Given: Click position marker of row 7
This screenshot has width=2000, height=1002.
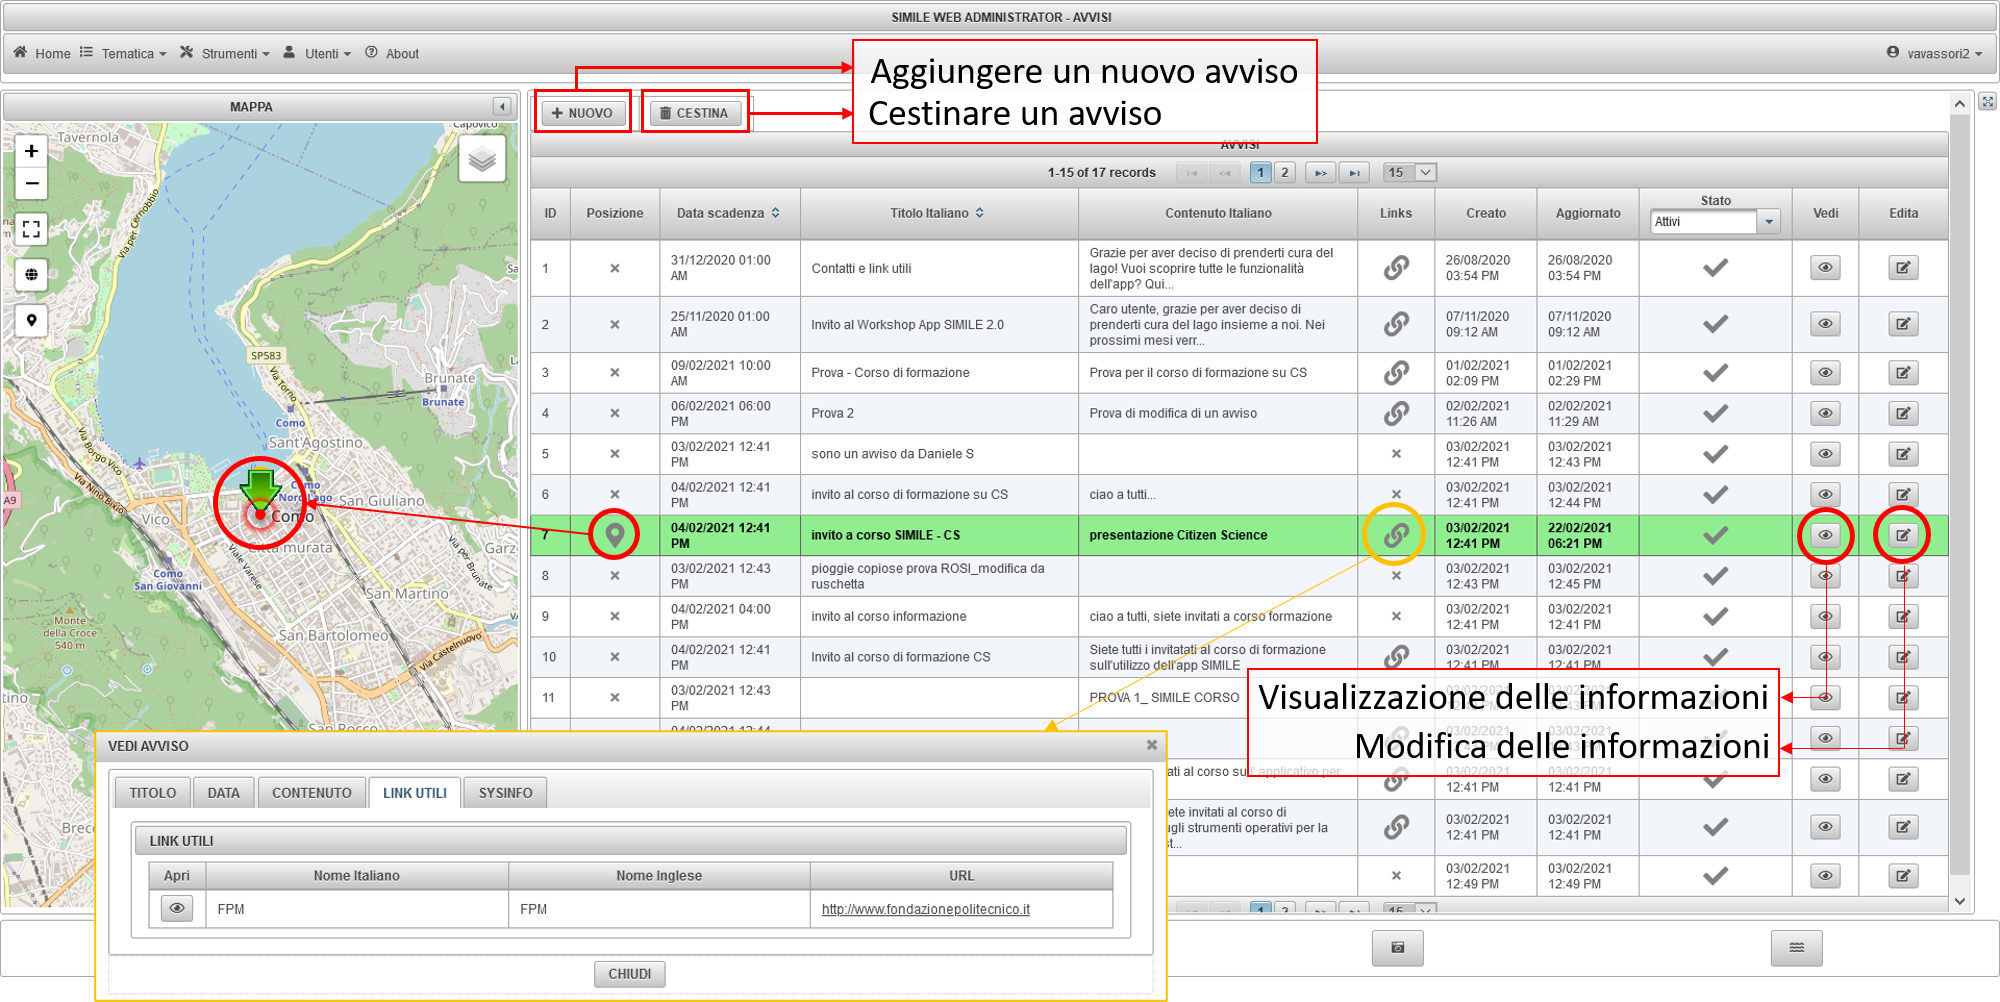Looking at the screenshot, I should [x=615, y=535].
